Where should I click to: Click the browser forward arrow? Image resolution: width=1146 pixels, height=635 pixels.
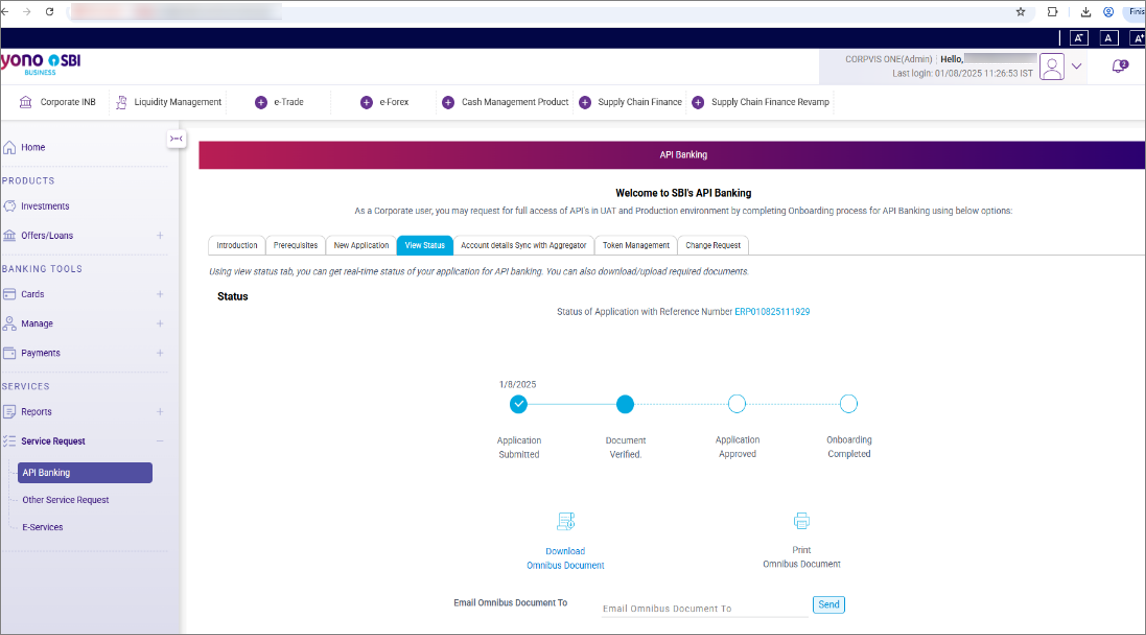click(x=26, y=12)
